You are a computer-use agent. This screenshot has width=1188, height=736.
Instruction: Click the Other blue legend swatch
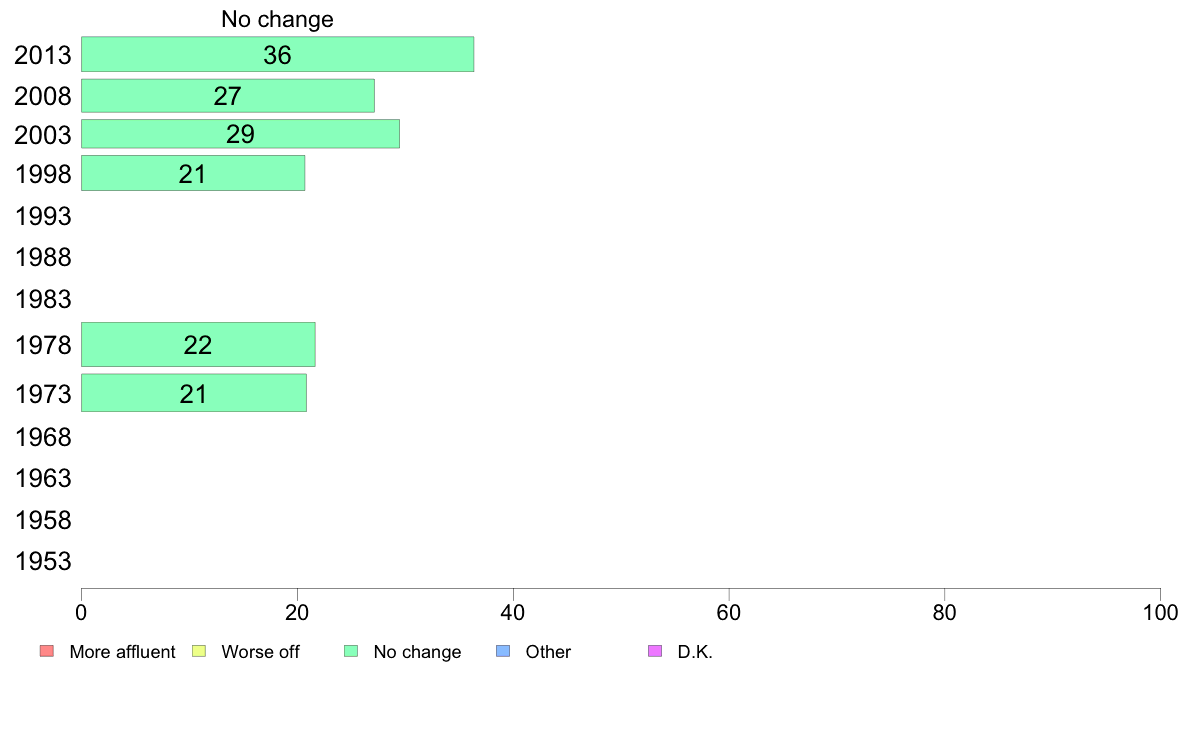[x=503, y=651]
